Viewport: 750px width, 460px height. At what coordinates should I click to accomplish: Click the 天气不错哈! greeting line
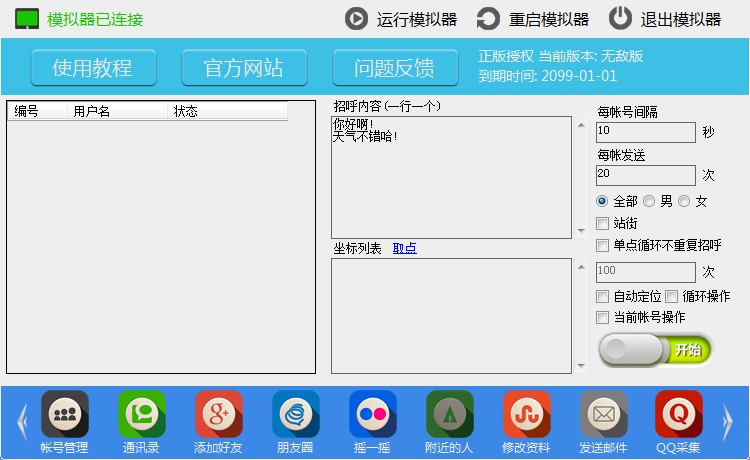click(x=365, y=136)
